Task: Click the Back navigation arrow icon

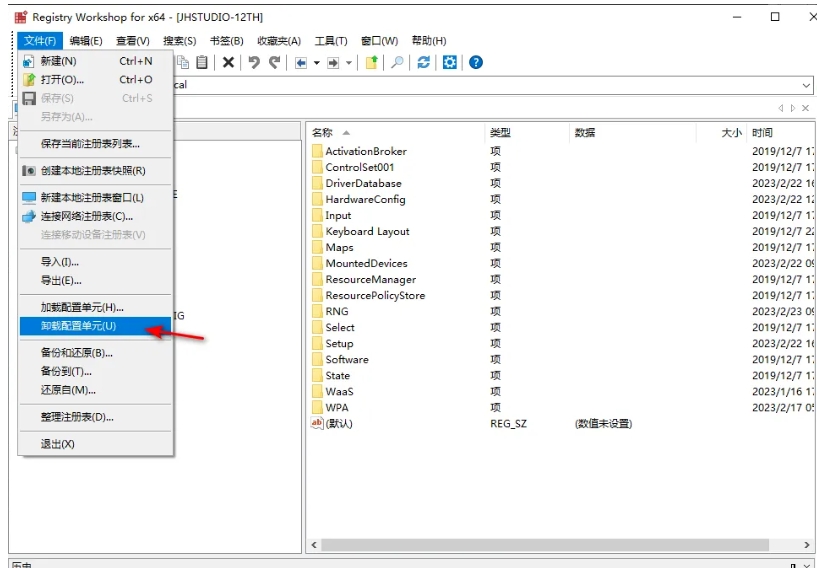Action: pyautogui.click(x=301, y=62)
